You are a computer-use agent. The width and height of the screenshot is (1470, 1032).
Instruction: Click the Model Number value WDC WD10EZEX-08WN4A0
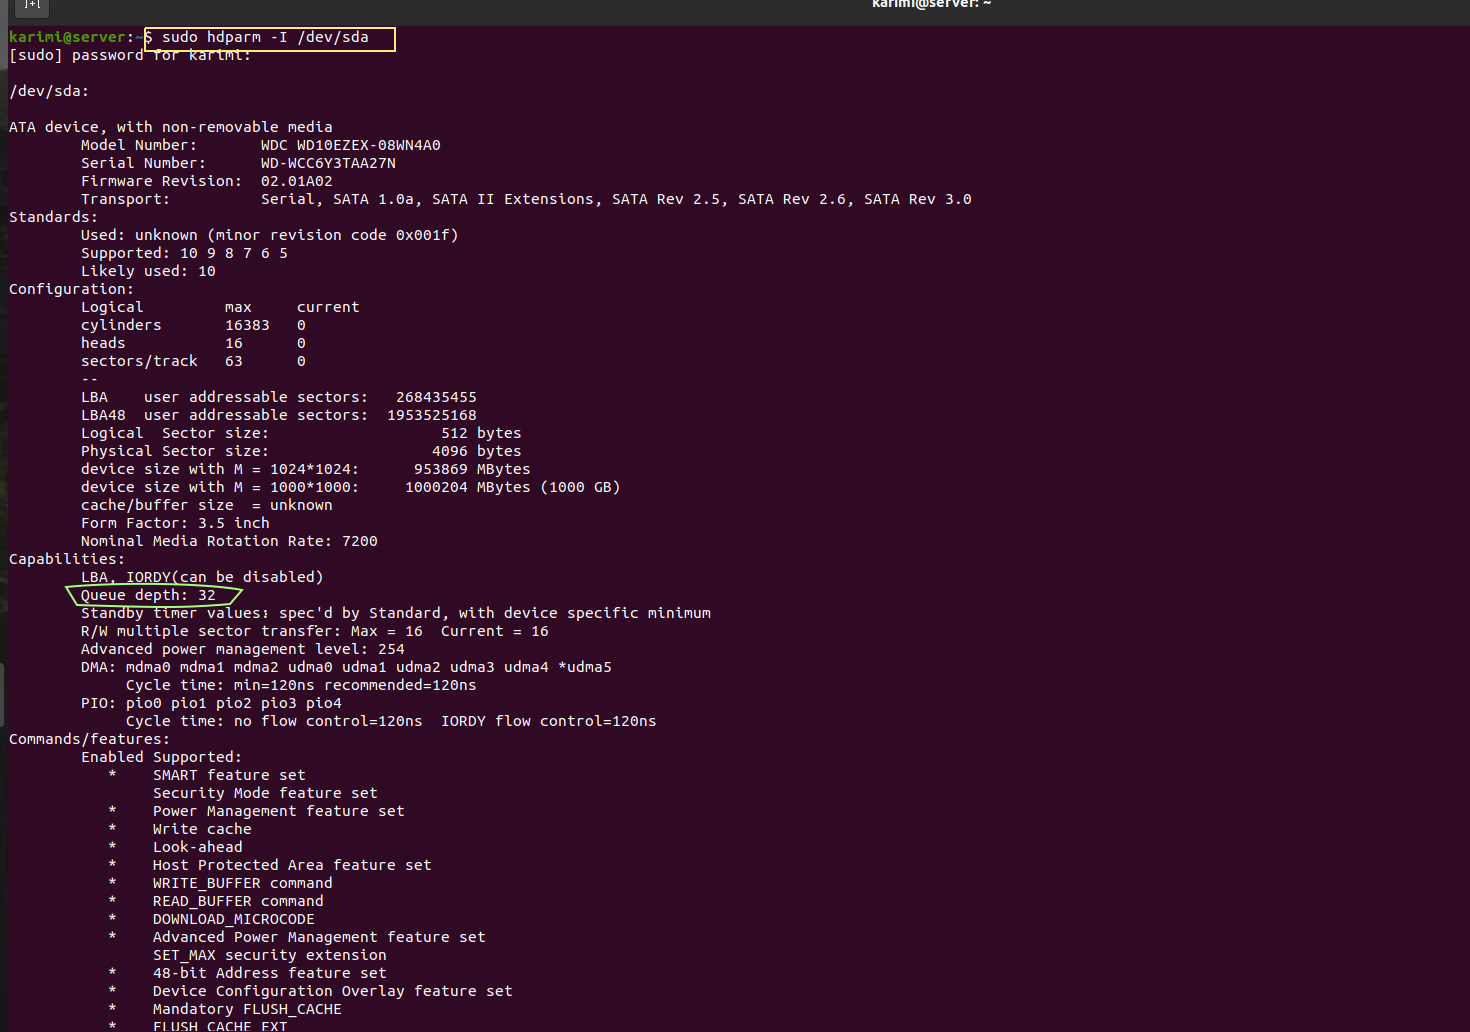(350, 146)
